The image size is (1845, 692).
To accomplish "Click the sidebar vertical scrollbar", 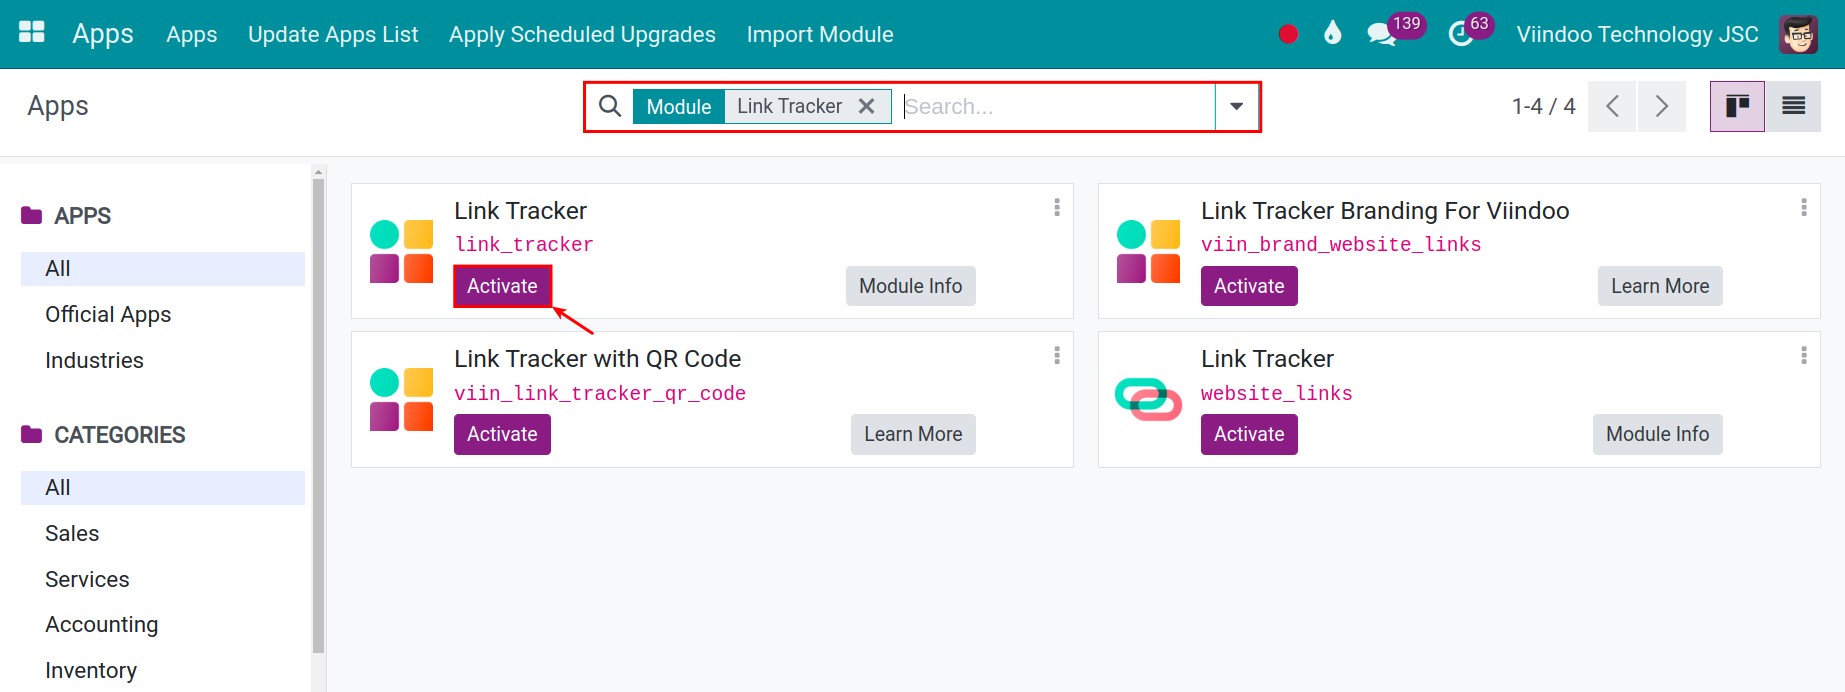I will [x=318, y=415].
